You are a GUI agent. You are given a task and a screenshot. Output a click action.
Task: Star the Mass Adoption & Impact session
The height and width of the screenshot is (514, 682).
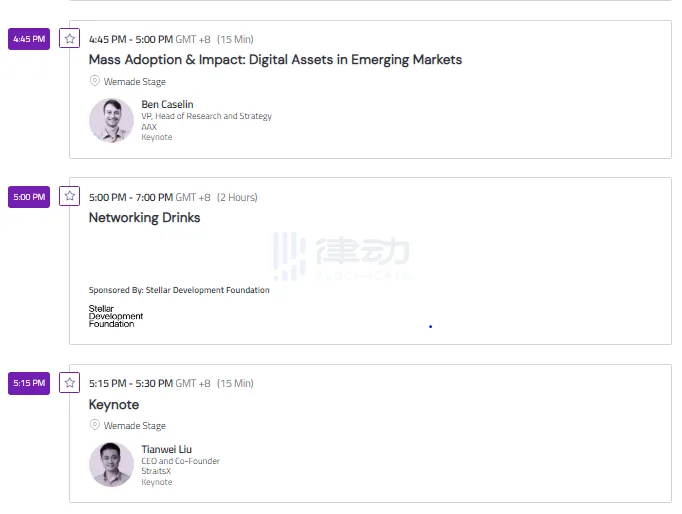point(70,39)
